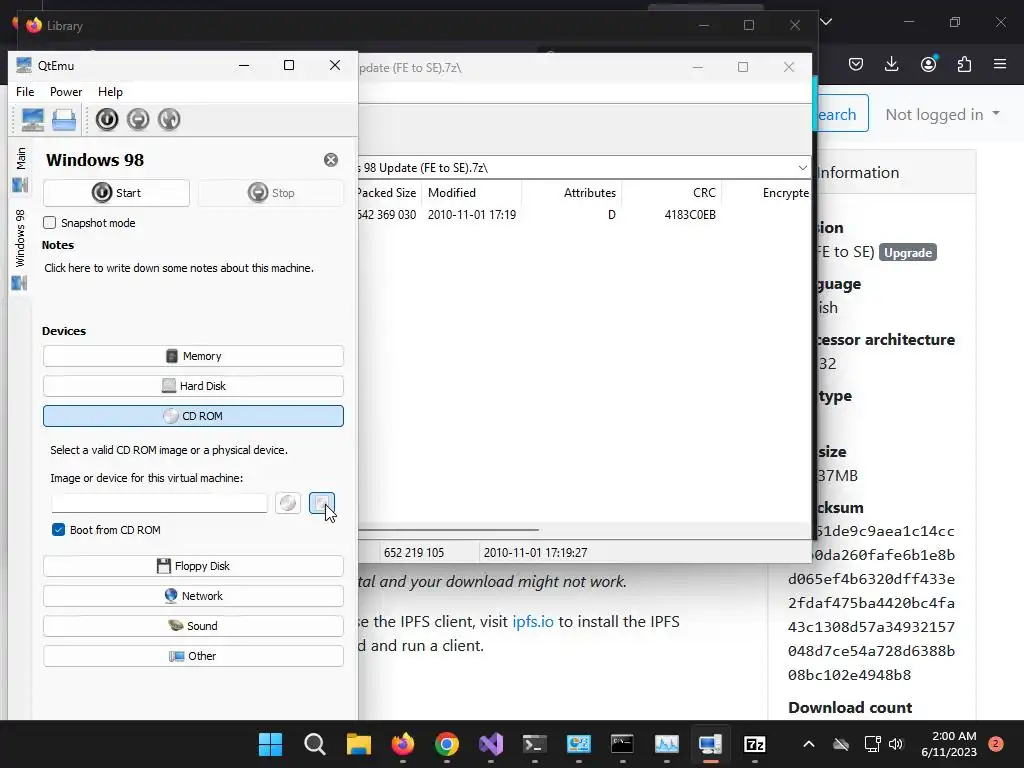Click the notes text about this machine
1024x768 pixels.
pos(179,268)
